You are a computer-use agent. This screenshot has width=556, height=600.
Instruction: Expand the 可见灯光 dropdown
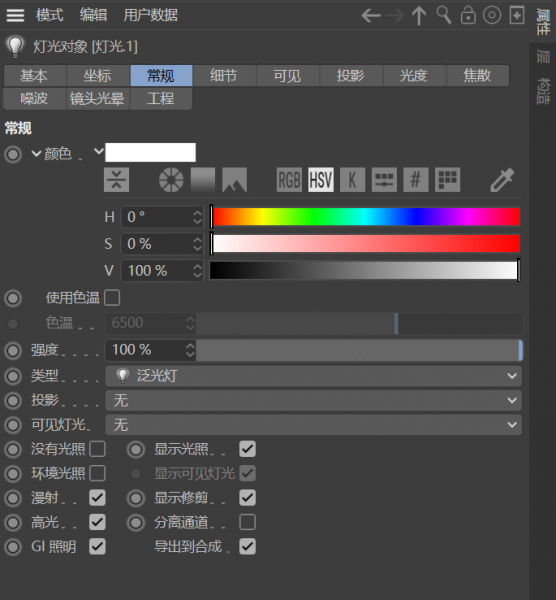(x=313, y=425)
